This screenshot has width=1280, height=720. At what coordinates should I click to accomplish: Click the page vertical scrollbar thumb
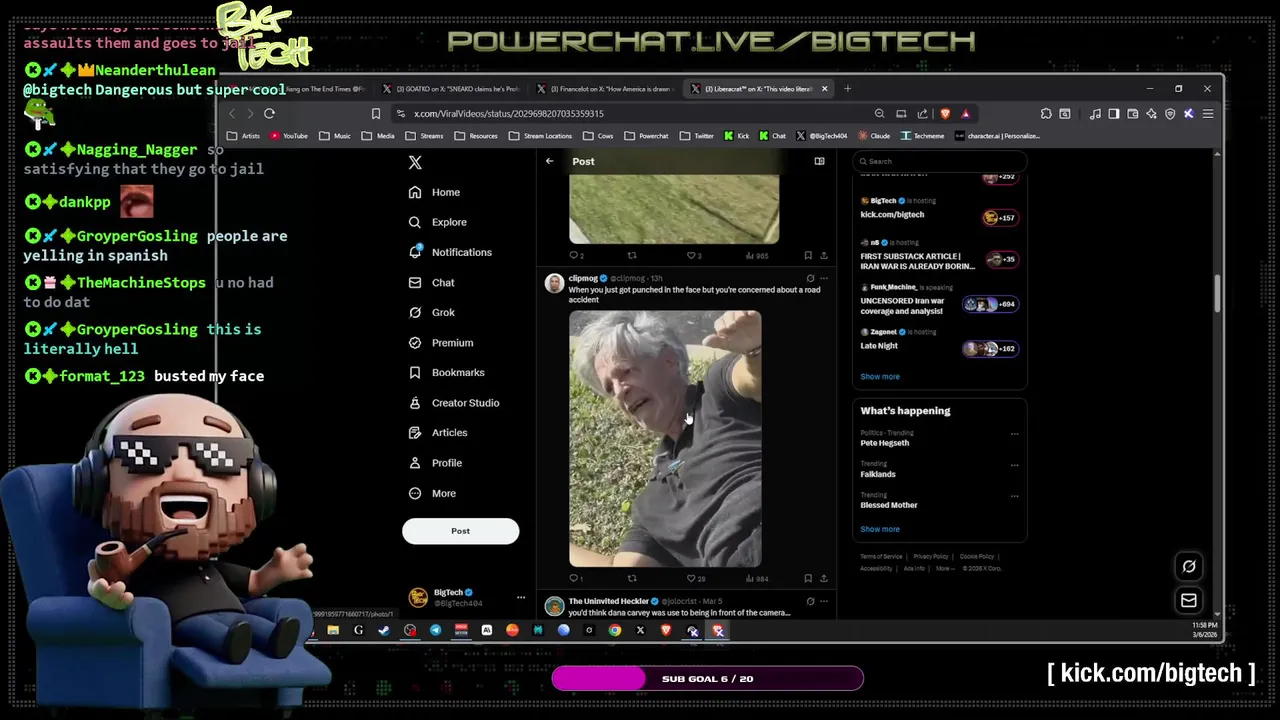click(x=1216, y=292)
